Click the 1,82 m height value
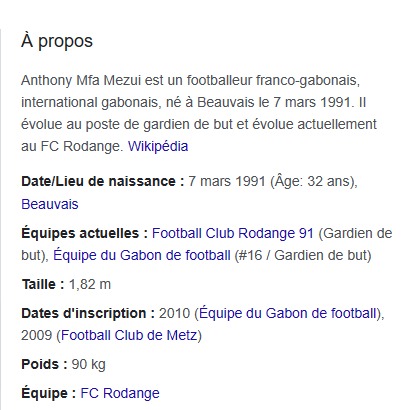Viewport: 412px width, 410px height. tap(90, 284)
